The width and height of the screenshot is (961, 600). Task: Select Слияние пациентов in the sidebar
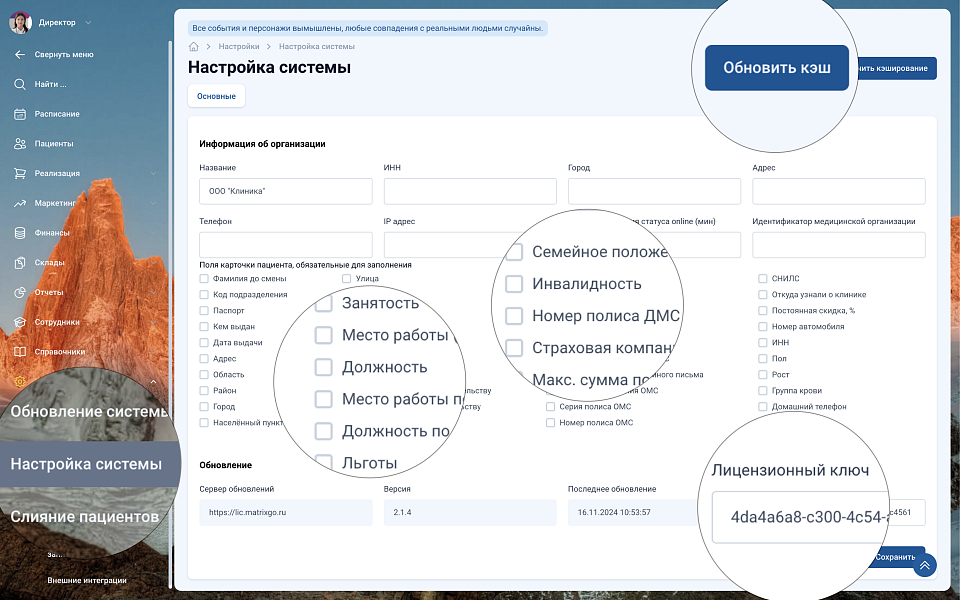(85, 517)
